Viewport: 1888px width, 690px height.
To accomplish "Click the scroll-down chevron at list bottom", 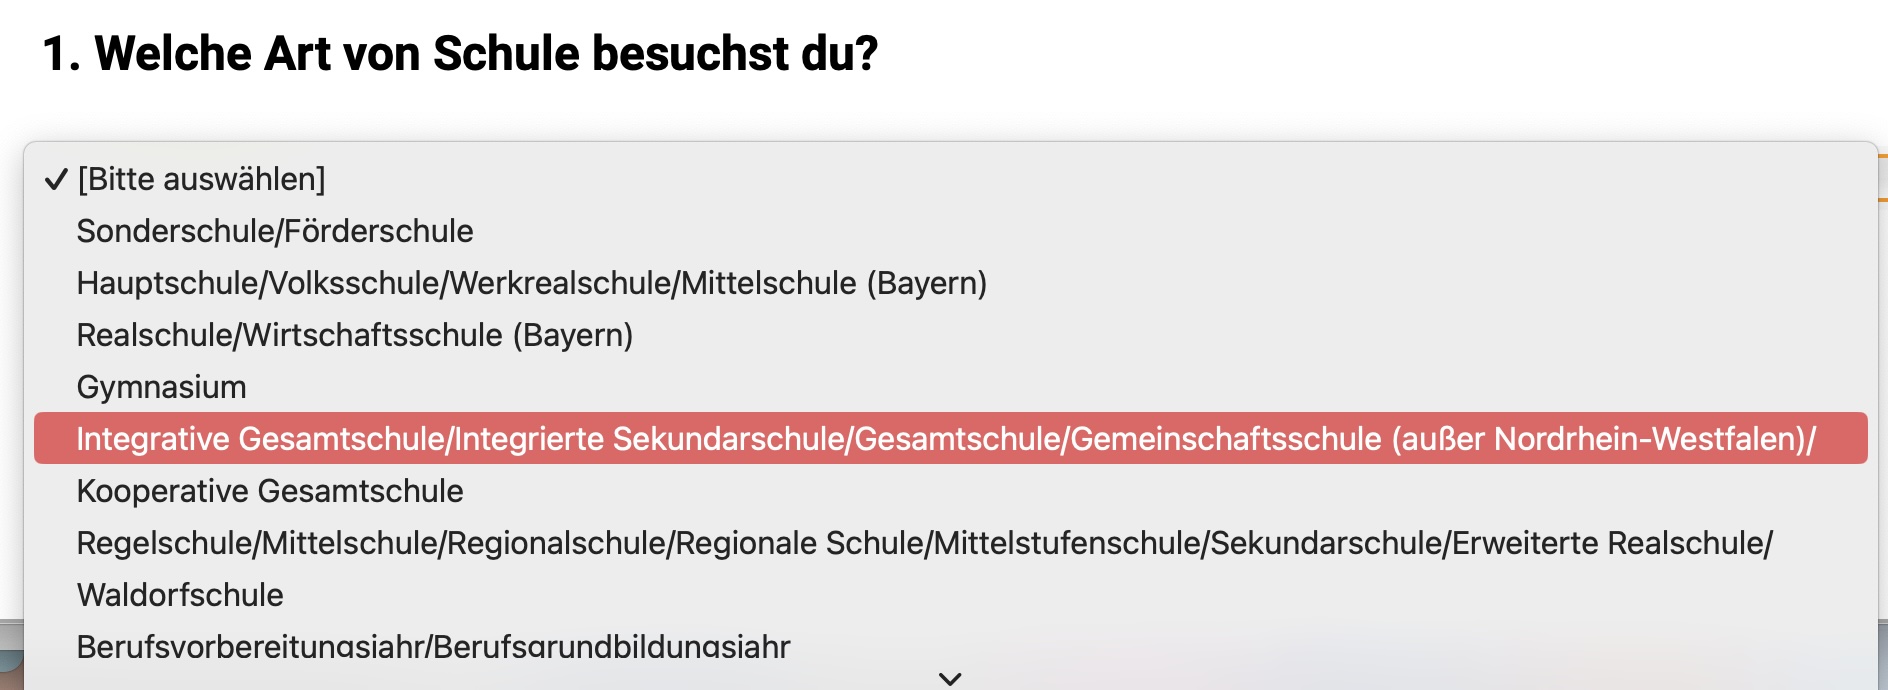I will pyautogui.click(x=950, y=679).
